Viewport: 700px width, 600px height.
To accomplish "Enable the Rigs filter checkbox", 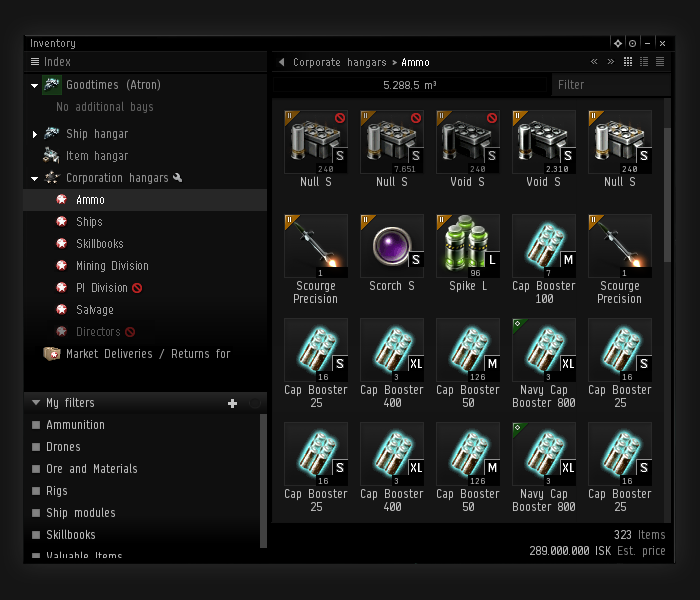I will 36,491.
